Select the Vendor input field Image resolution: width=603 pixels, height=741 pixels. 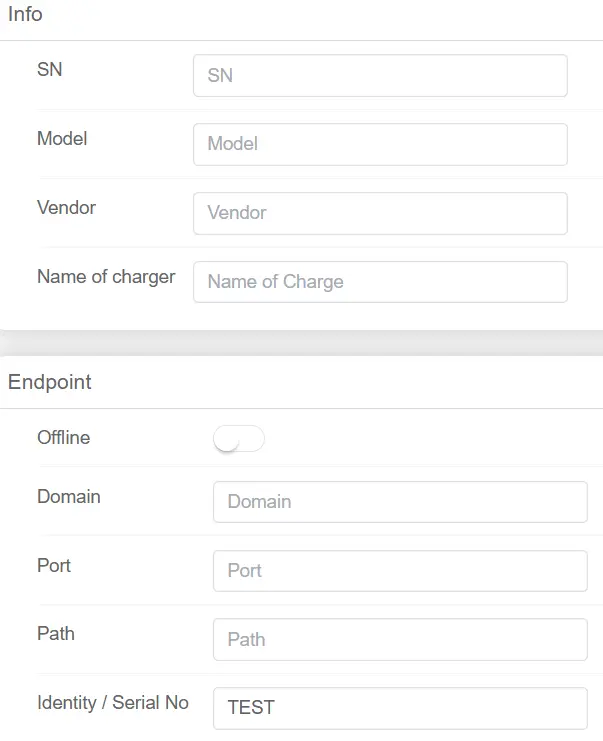pos(380,213)
